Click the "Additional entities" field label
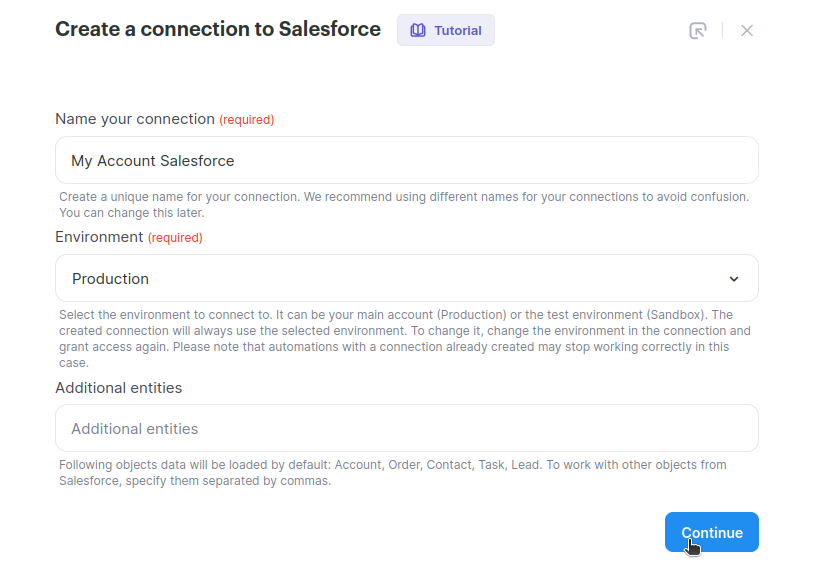This screenshot has width=813, height=585. click(118, 387)
